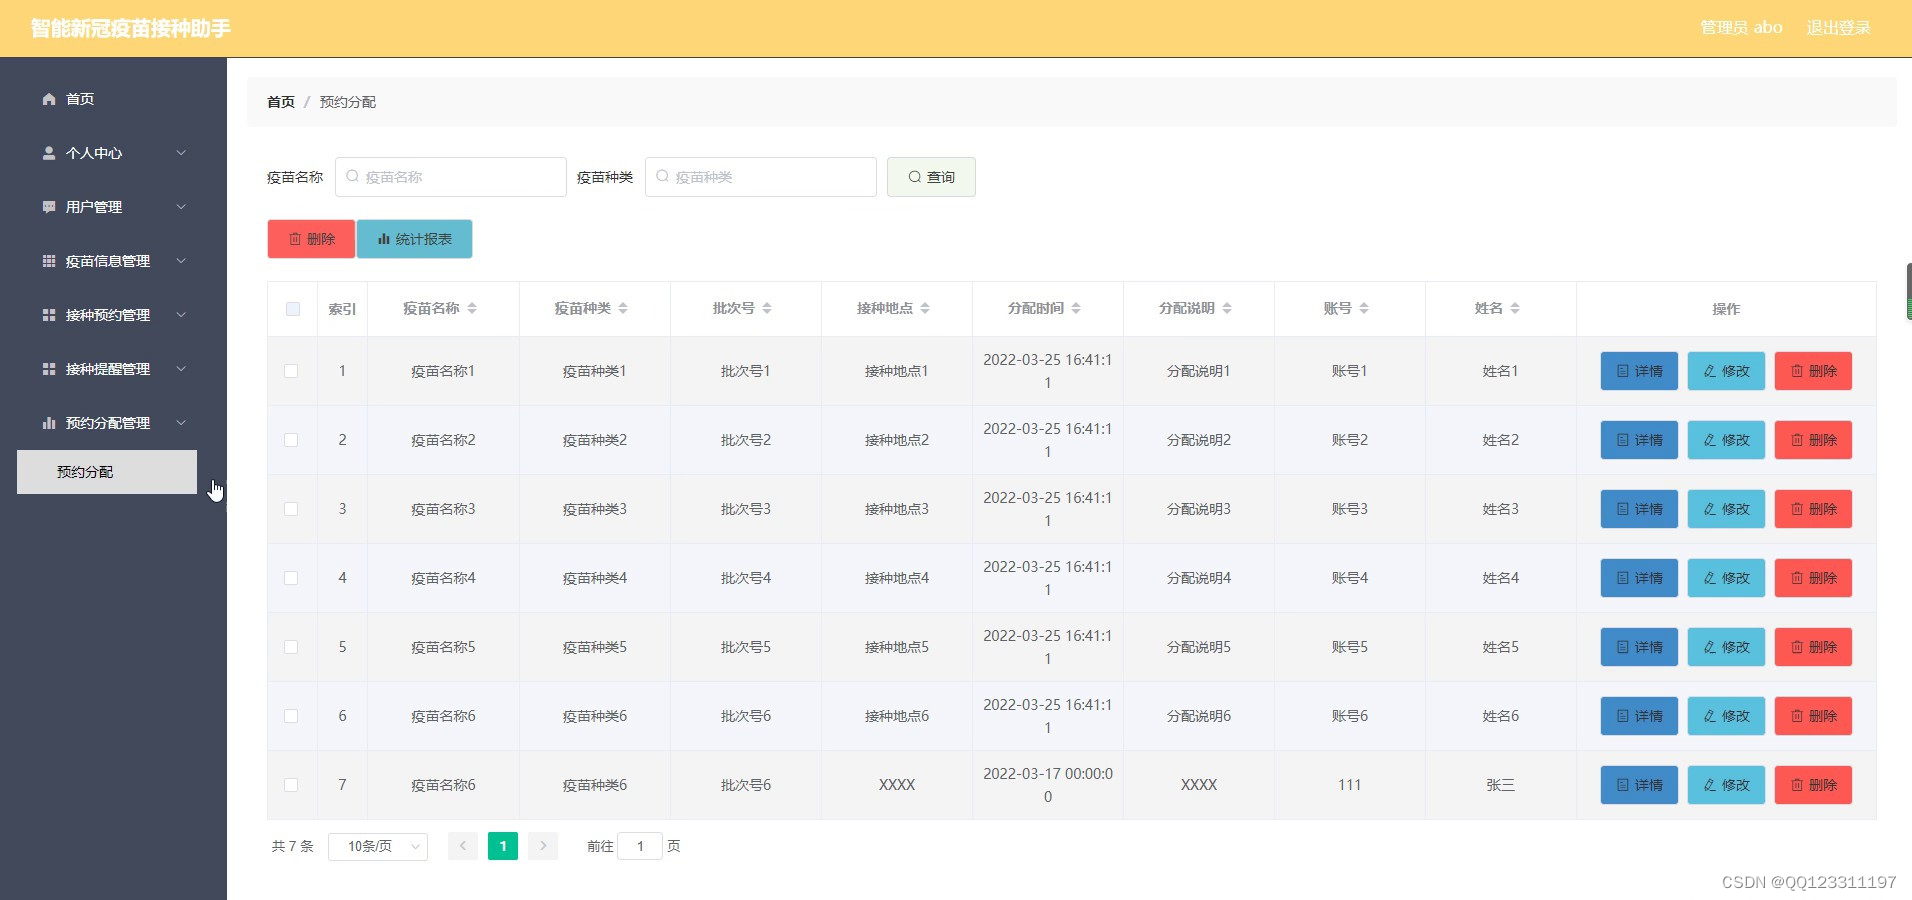This screenshot has width=1912, height=900.
Task: Click 删除 for the 疫苗名称4 row
Action: coord(1813,578)
